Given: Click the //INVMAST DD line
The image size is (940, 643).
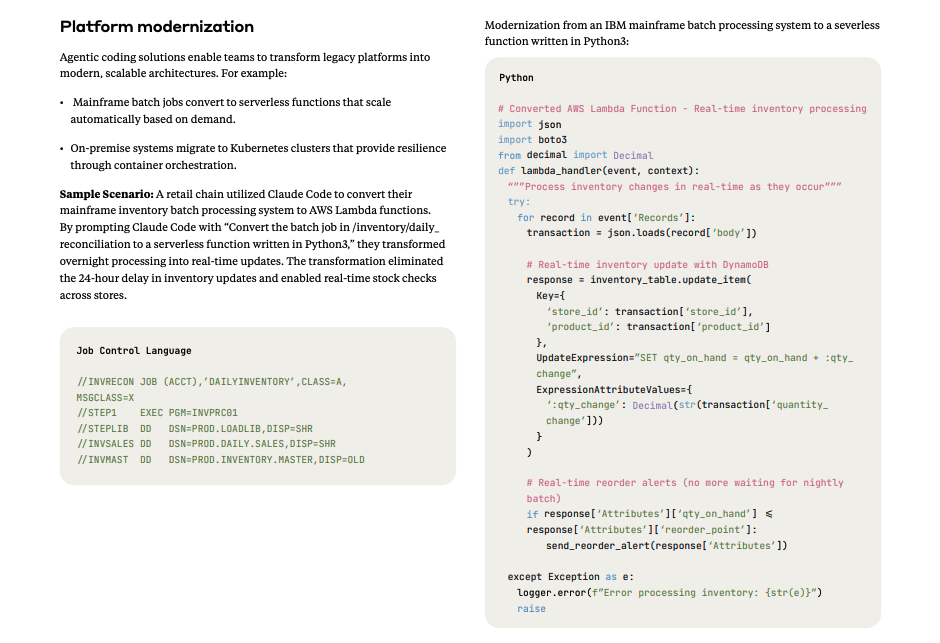Looking at the screenshot, I should click(220, 459).
